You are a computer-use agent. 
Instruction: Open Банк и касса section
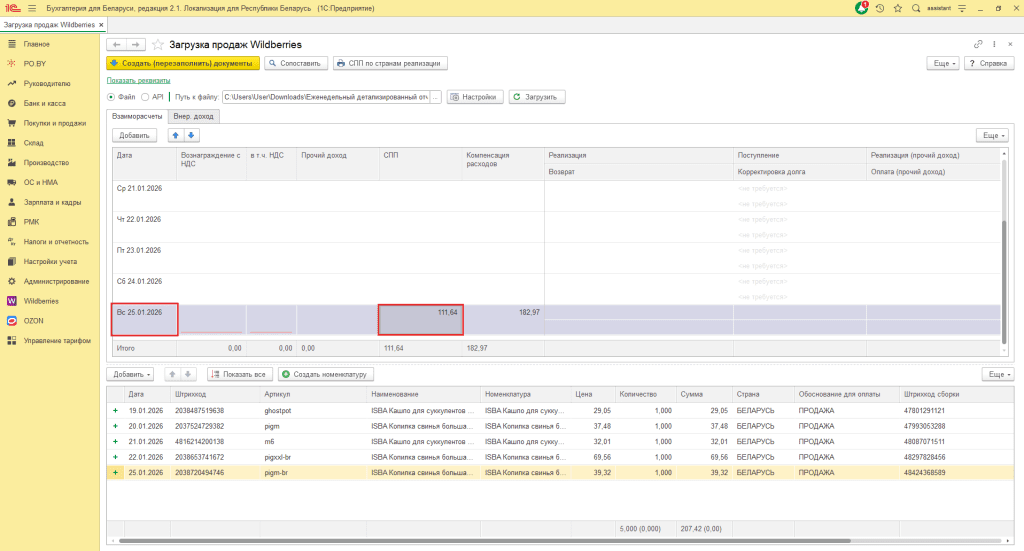tap(44, 103)
